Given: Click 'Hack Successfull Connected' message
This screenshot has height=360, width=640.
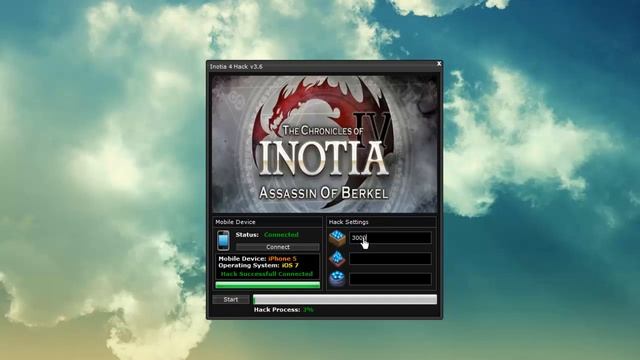Looking at the screenshot, I should pos(267,274).
